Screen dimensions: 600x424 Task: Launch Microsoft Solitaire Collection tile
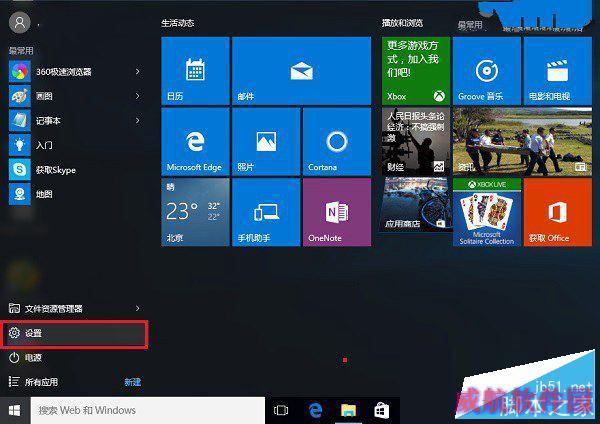pos(487,212)
